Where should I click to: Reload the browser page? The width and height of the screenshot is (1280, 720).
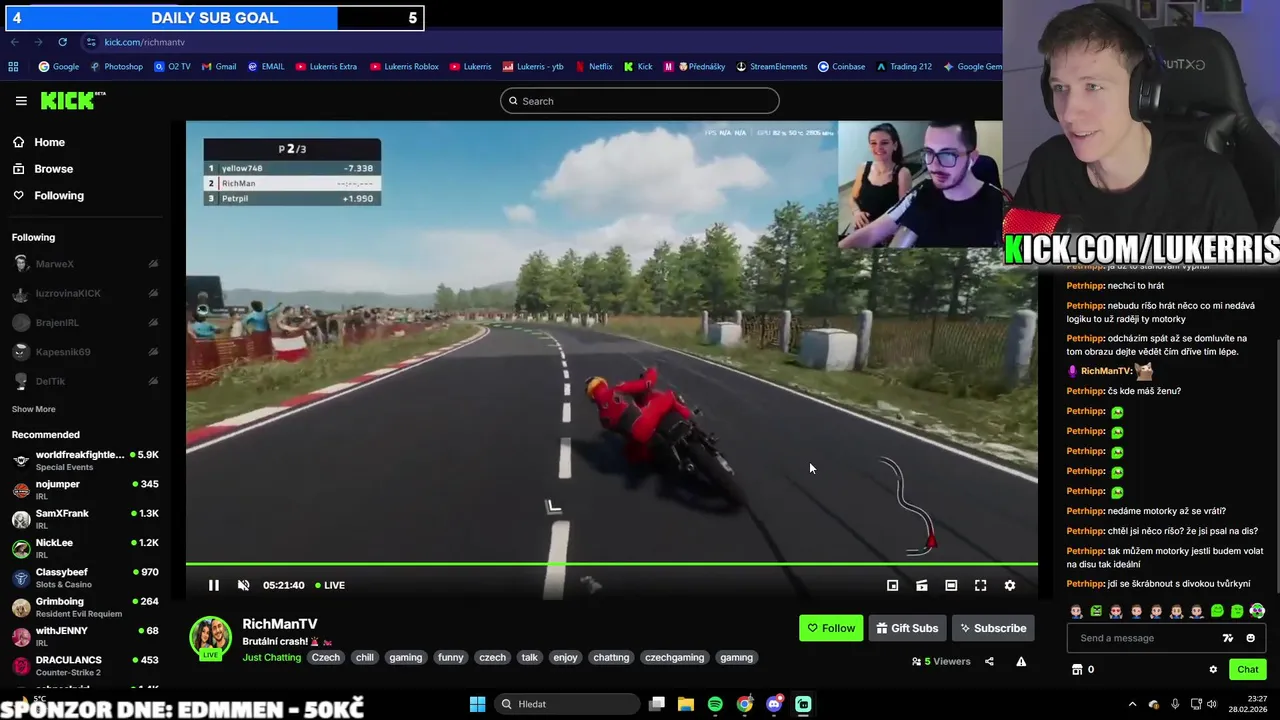(x=62, y=42)
